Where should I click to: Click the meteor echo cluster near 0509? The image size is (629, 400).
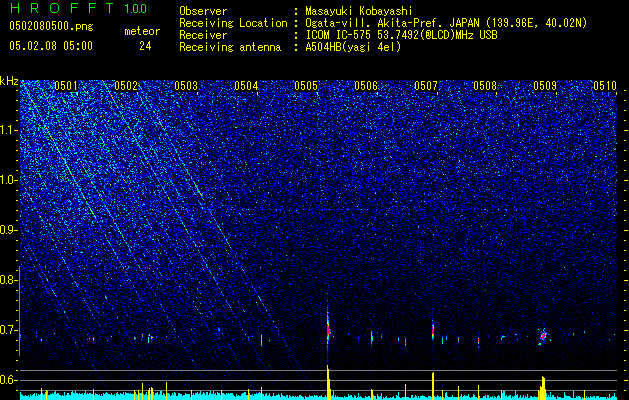[543, 336]
